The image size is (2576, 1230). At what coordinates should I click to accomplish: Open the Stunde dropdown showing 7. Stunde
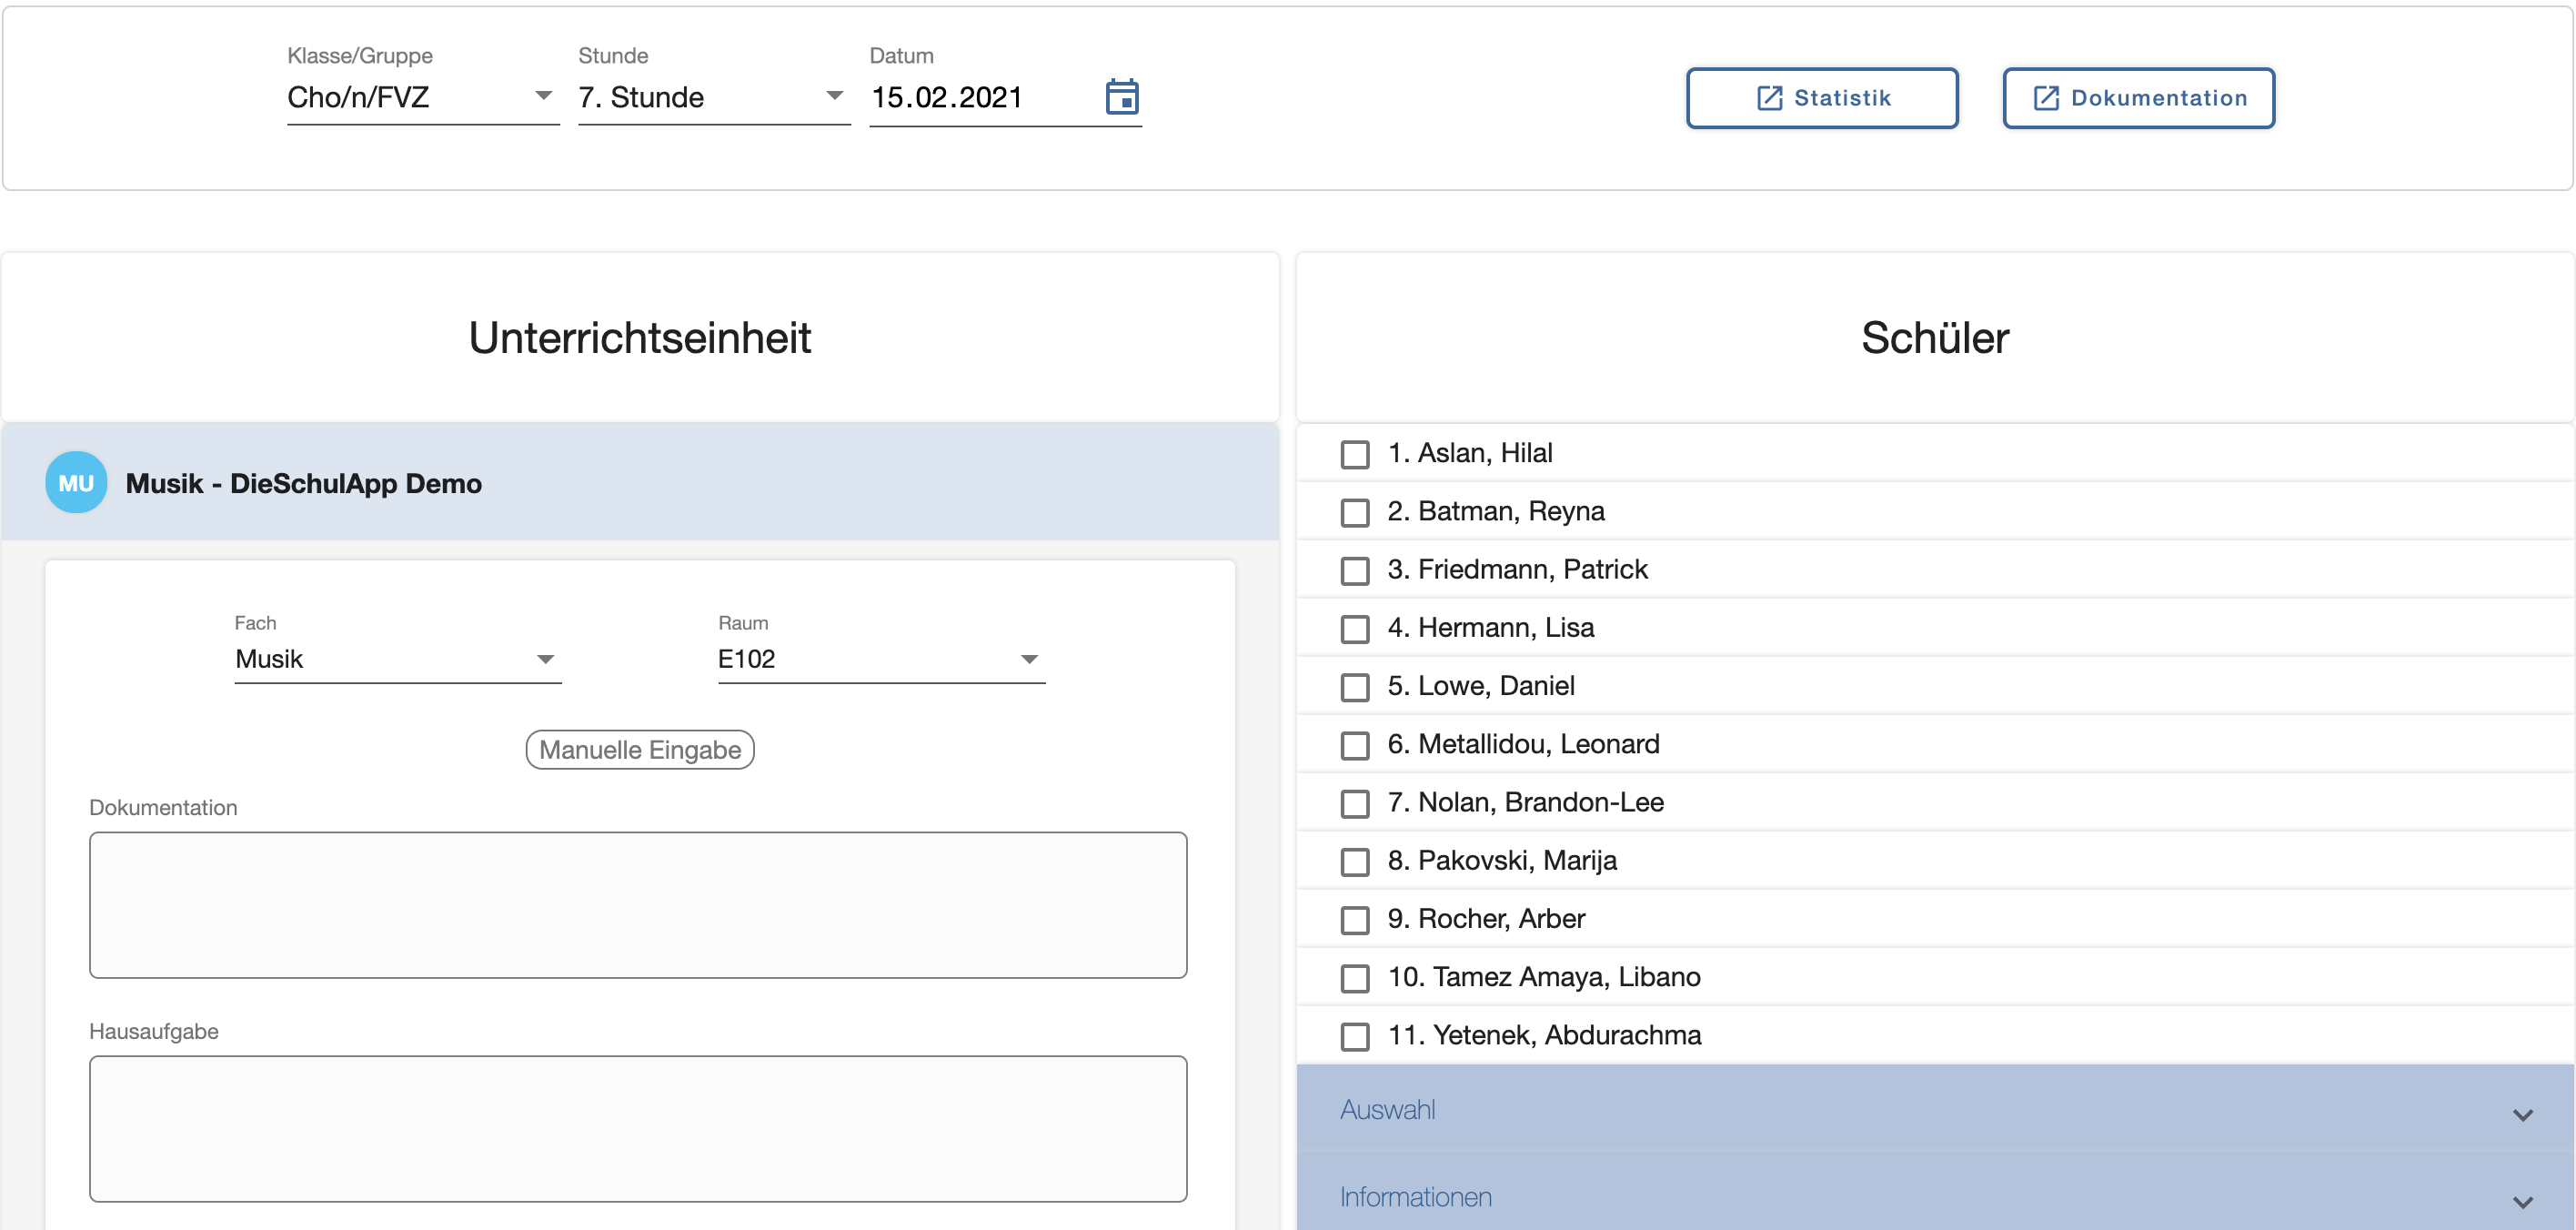(714, 98)
